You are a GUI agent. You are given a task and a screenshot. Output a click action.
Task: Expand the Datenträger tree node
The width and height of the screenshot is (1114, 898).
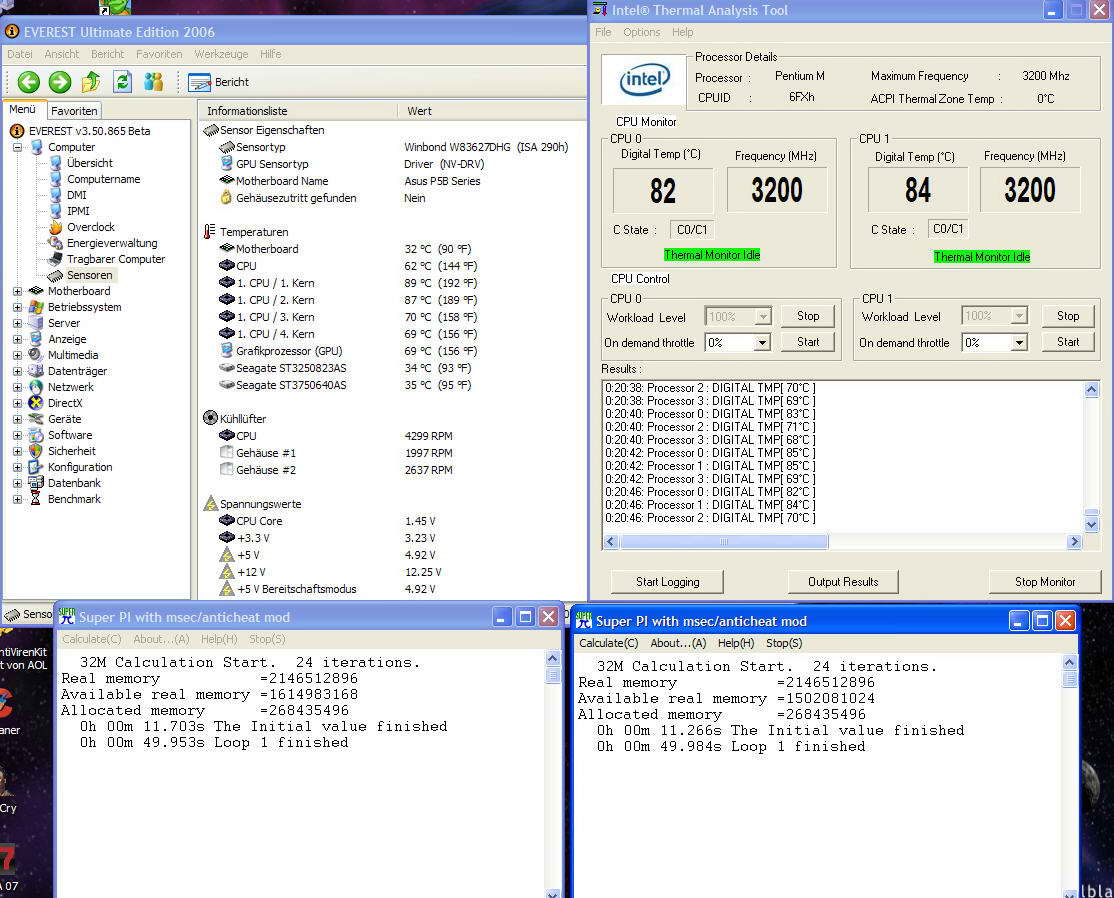(17, 371)
